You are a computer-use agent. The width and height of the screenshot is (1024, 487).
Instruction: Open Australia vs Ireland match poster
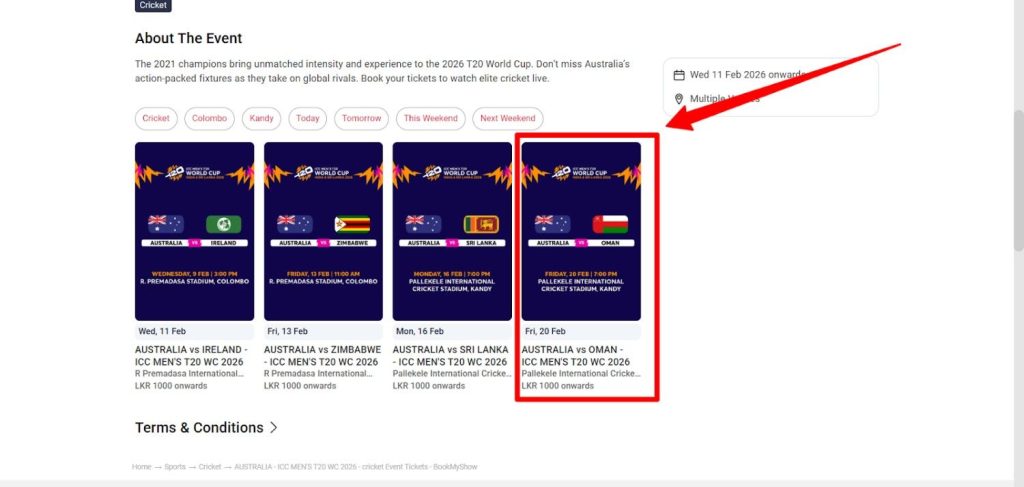[195, 231]
